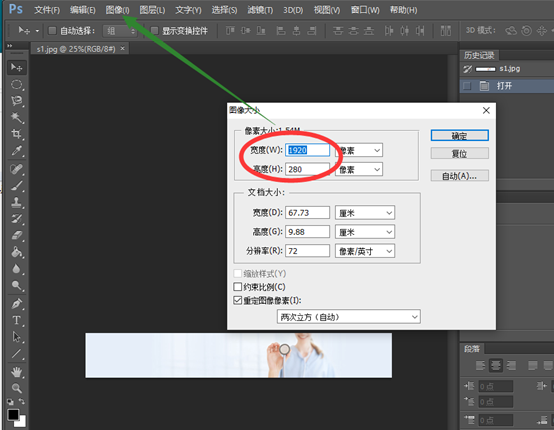Expand the width 像素 unit dropdown

(359, 151)
